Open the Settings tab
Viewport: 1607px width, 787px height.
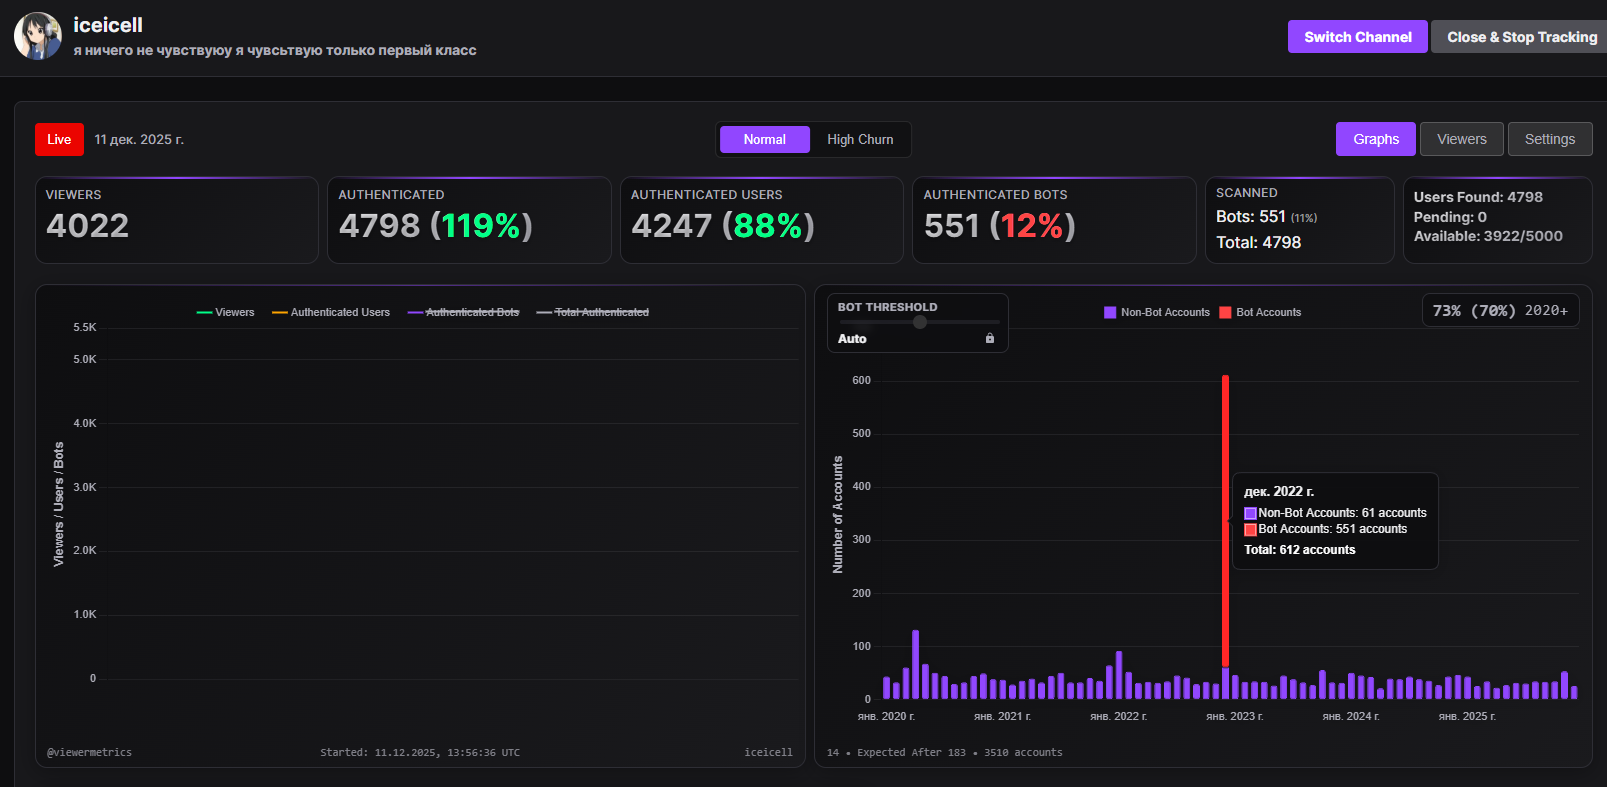click(x=1550, y=139)
